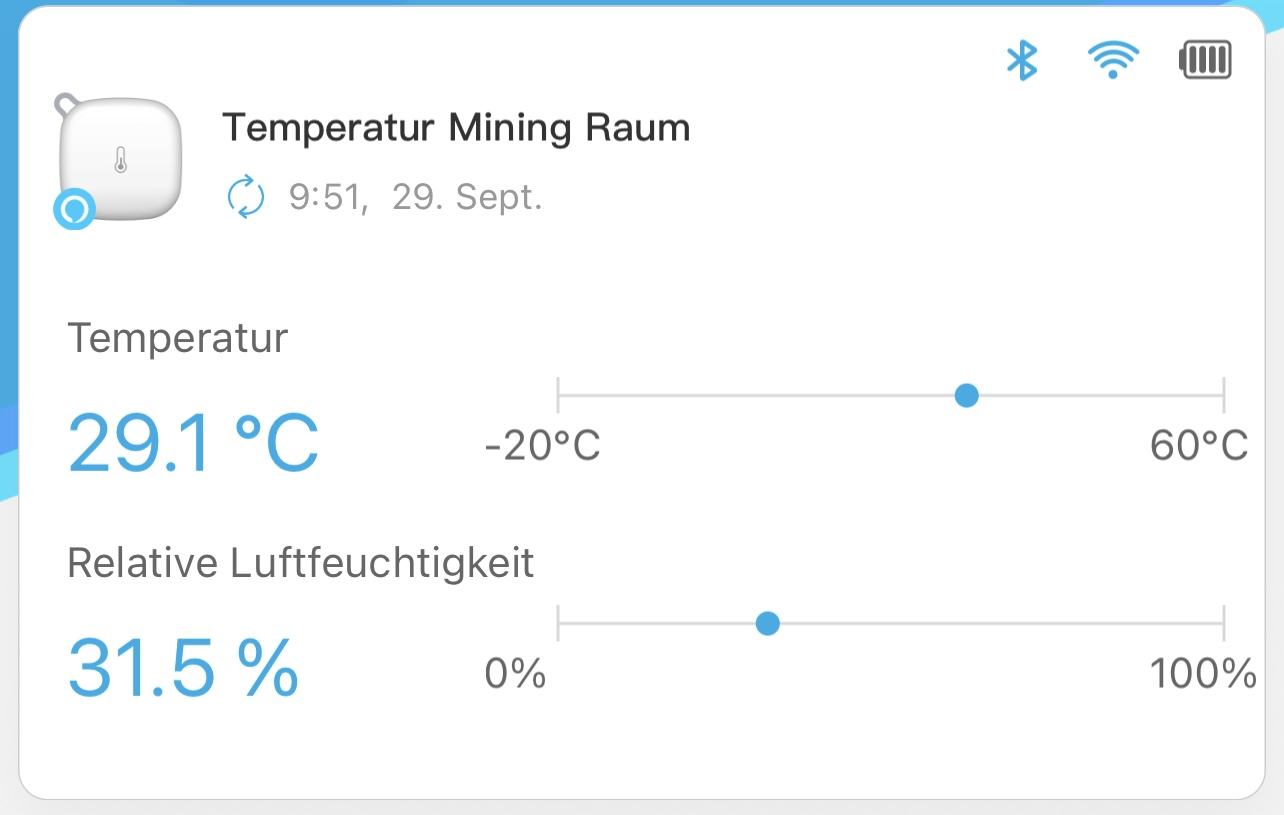
Task: Select the Temperatur section label
Action: tap(177, 338)
